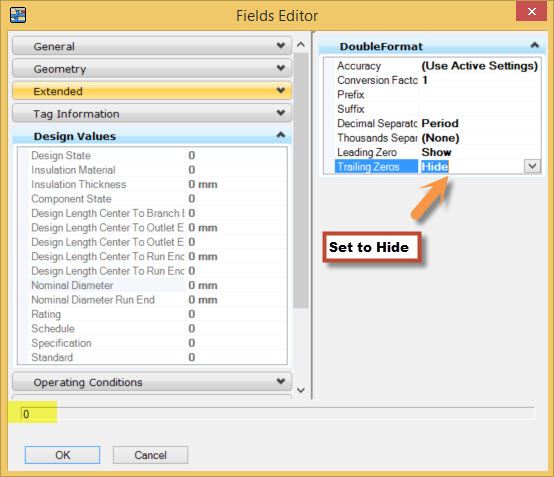Click the Accuracy Use Active Settings value
The height and width of the screenshot is (477, 554).
(x=479, y=66)
